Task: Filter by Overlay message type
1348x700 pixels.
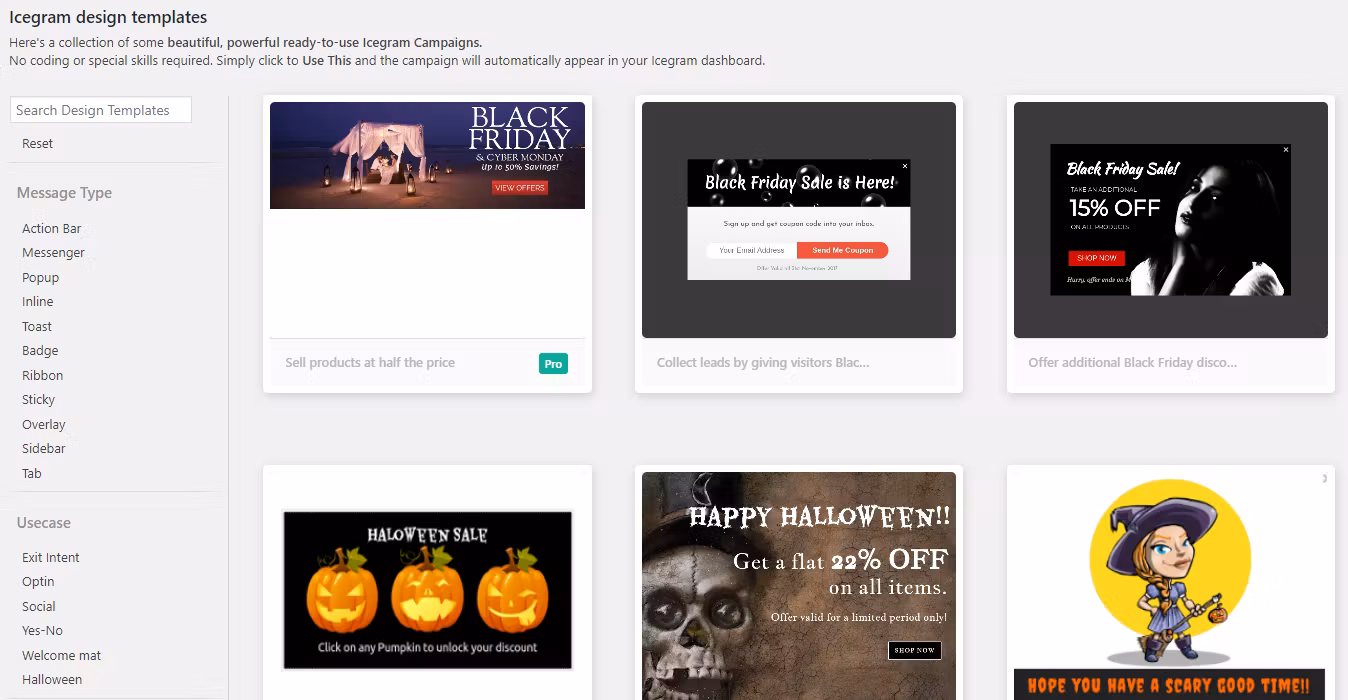Action: click(x=43, y=424)
